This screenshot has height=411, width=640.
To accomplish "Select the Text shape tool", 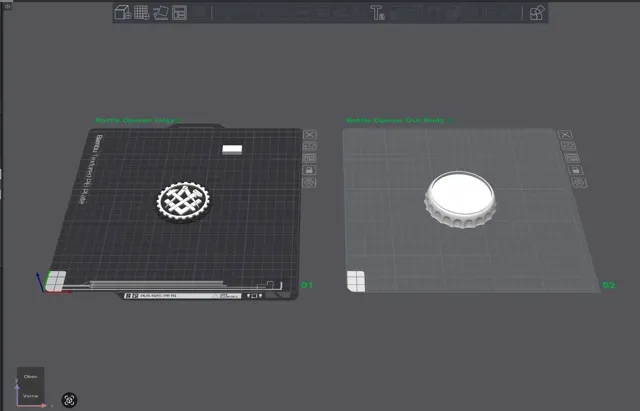I will point(377,13).
